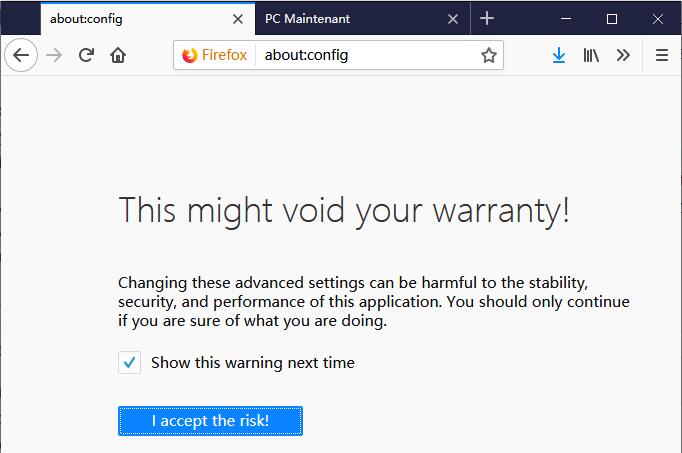The width and height of the screenshot is (682, 453).
Task: Click the I accept the risk! button
Action: [x=210, y=421]
